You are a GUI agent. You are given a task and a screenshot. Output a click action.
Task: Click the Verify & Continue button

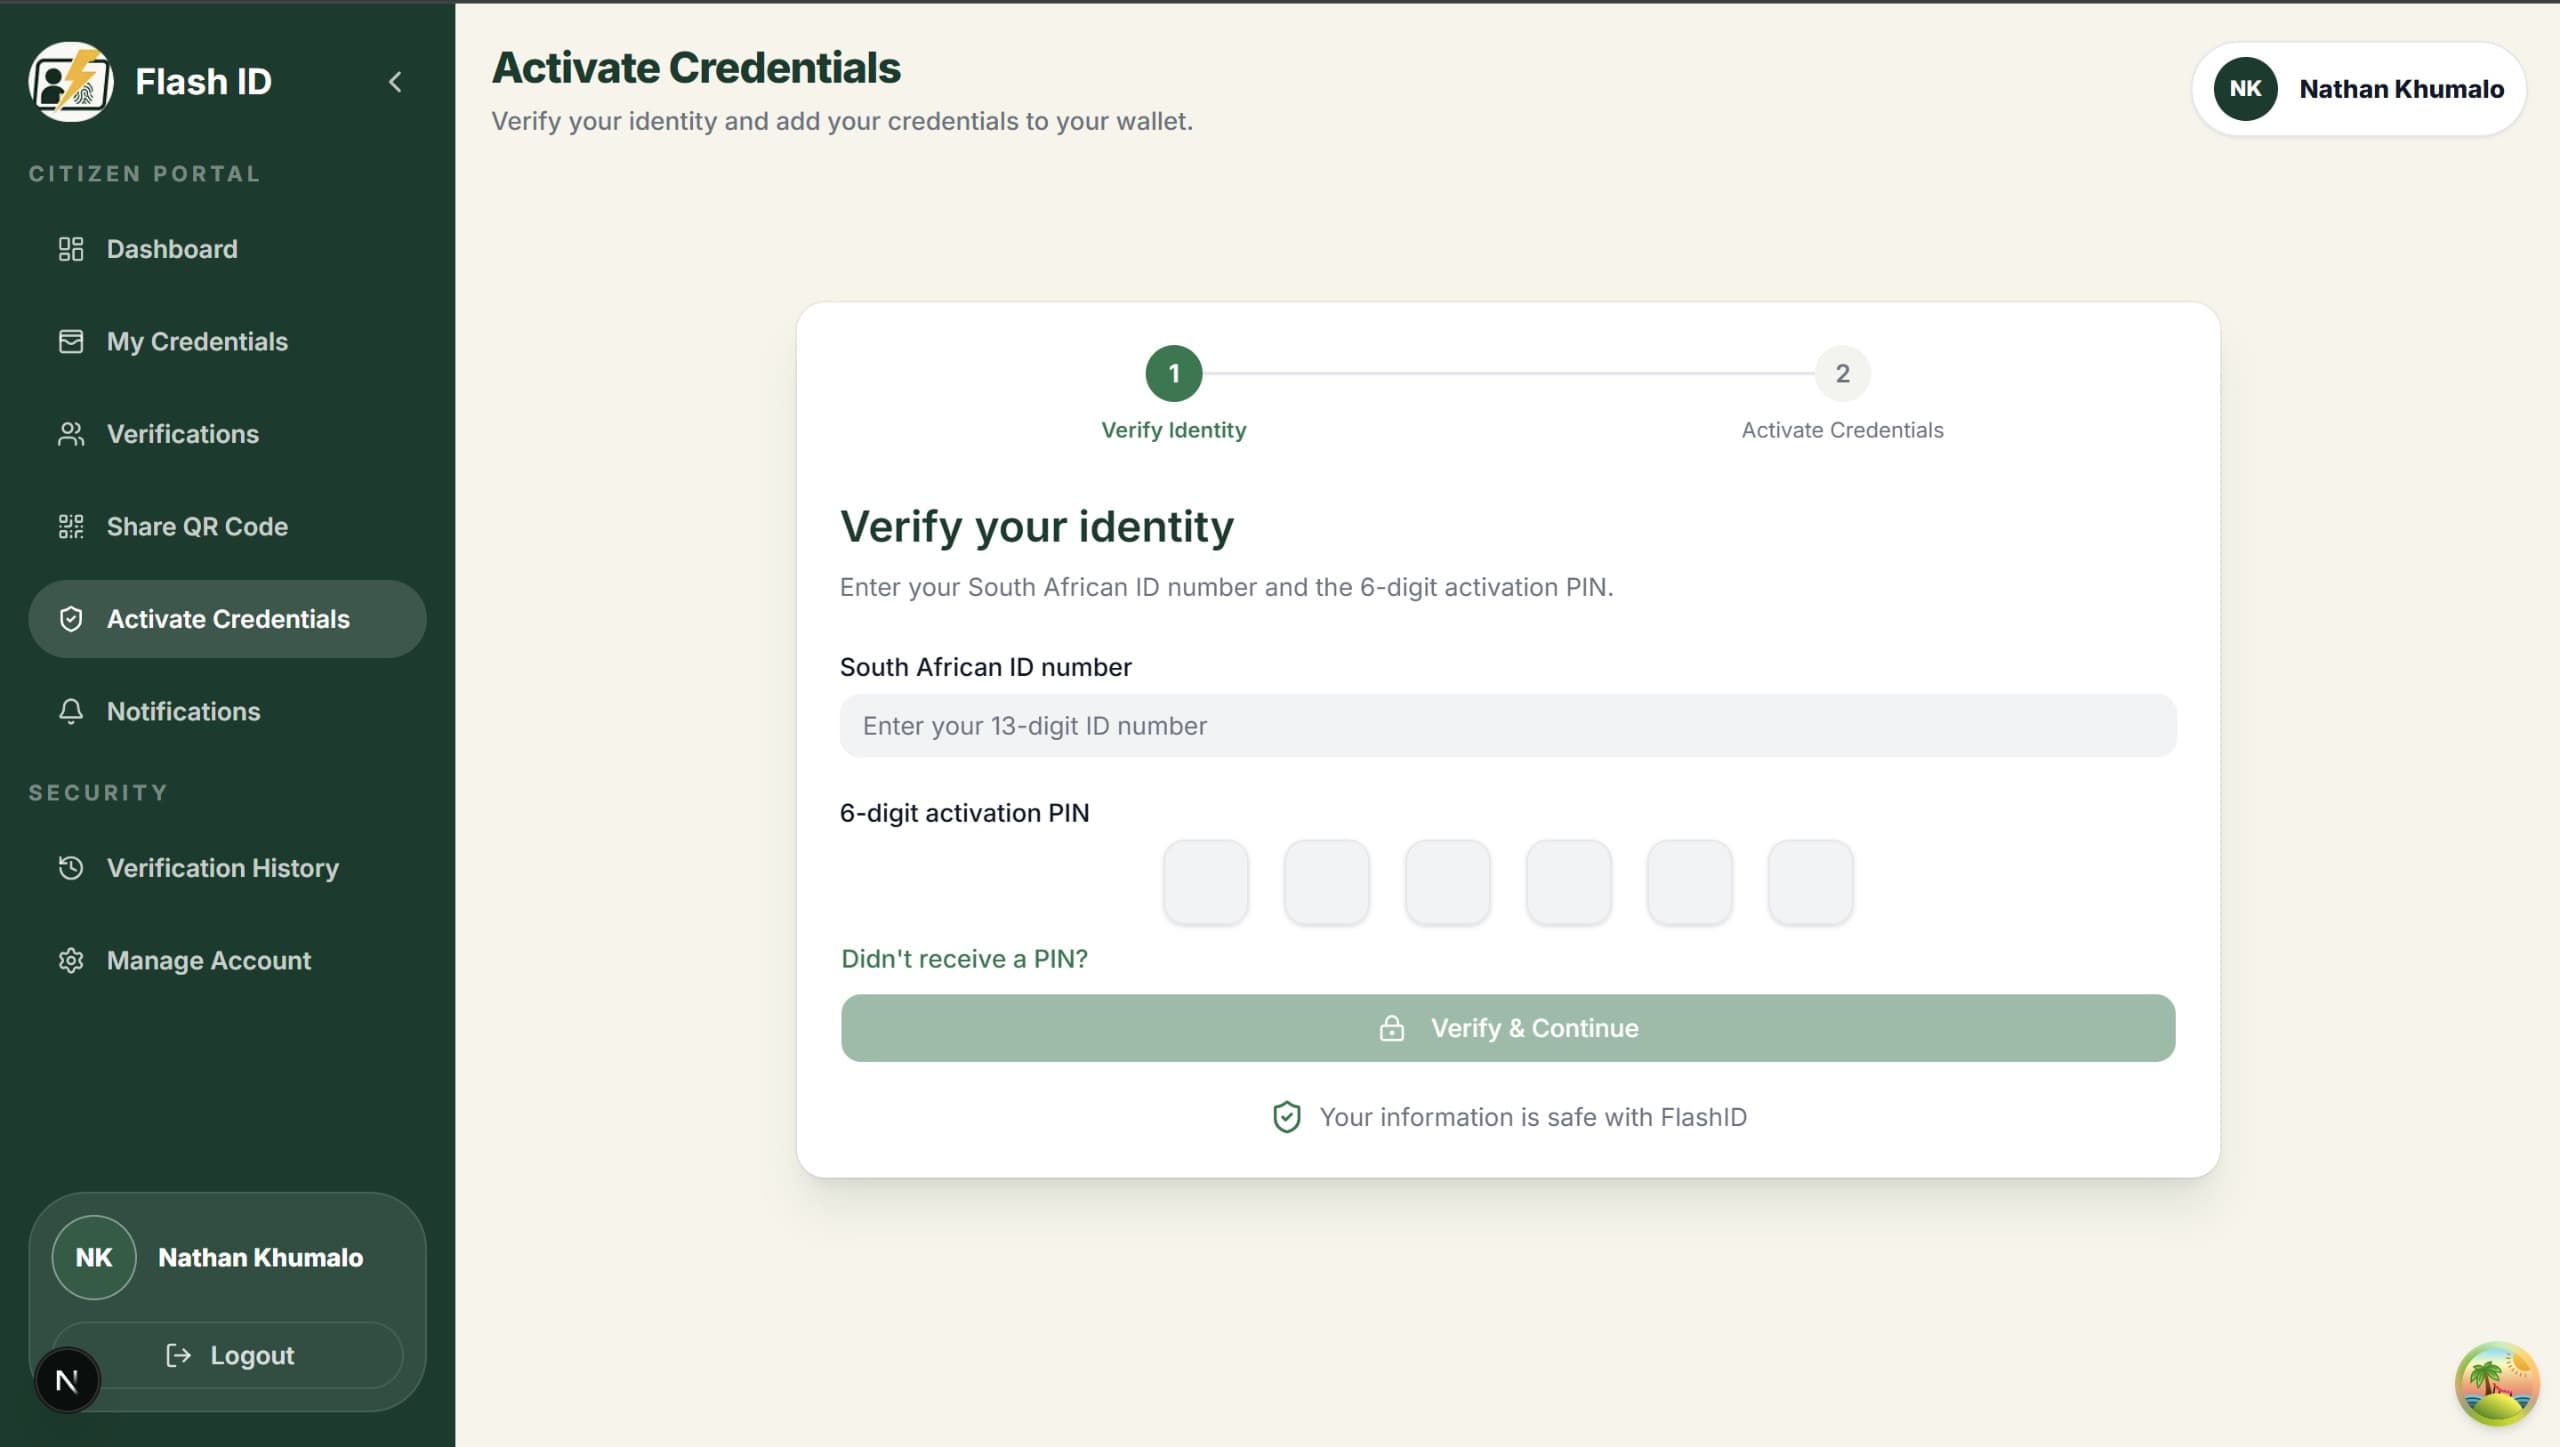point(1508,1028)
